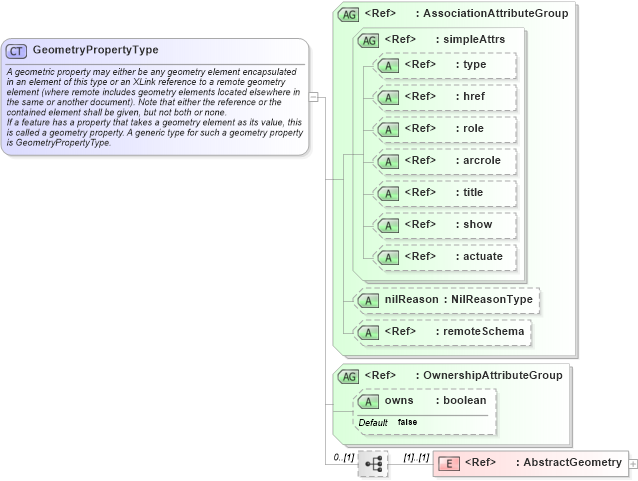This screenshot has height=481, width=638.
Task: Click the E icon of AbstractGeometry element
Action: coord(449,464)
